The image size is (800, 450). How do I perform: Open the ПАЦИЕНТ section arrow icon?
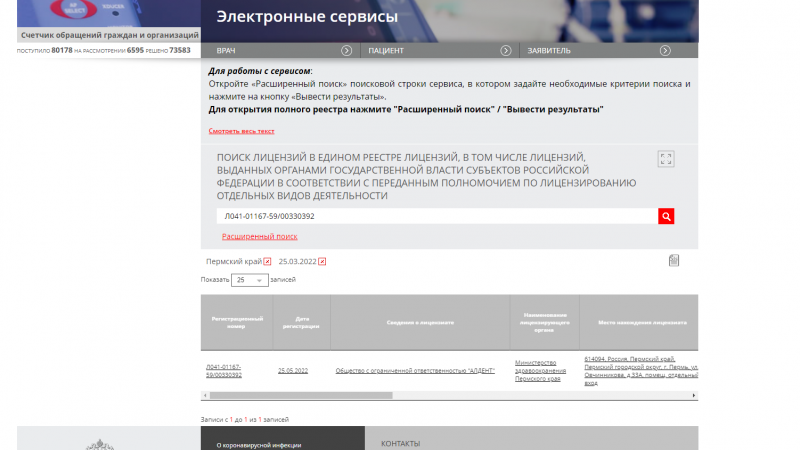pyautogui.click(x=507, y=50)
